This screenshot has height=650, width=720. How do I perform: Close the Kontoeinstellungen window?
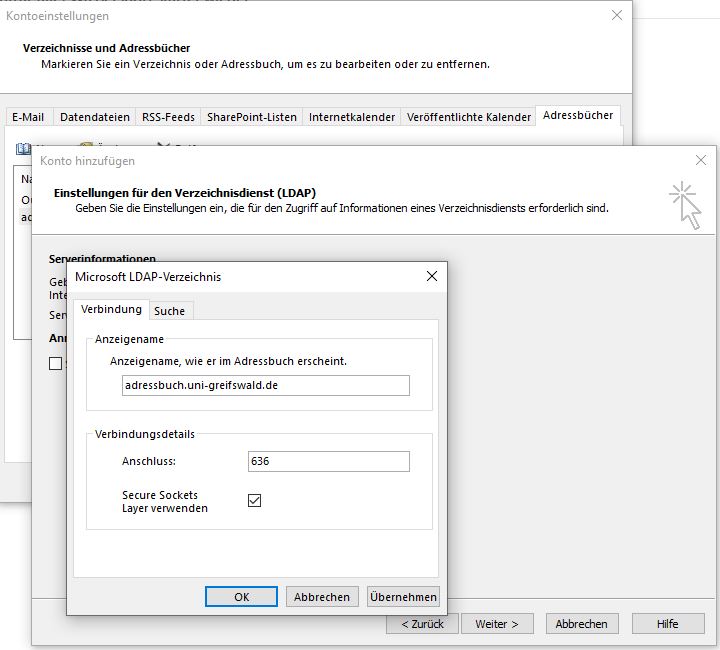617,15
